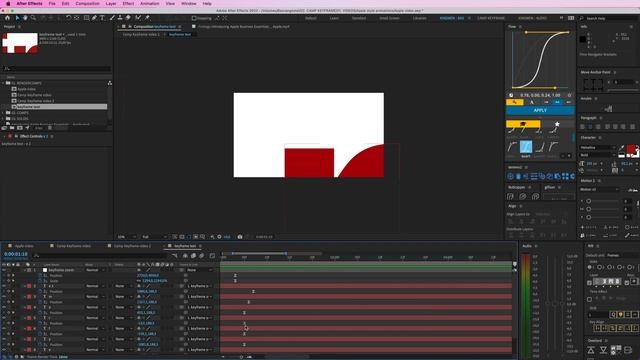Toggle visibility eye of layer 8
This screenshot has height=360, width=640.
pos(4,350)
